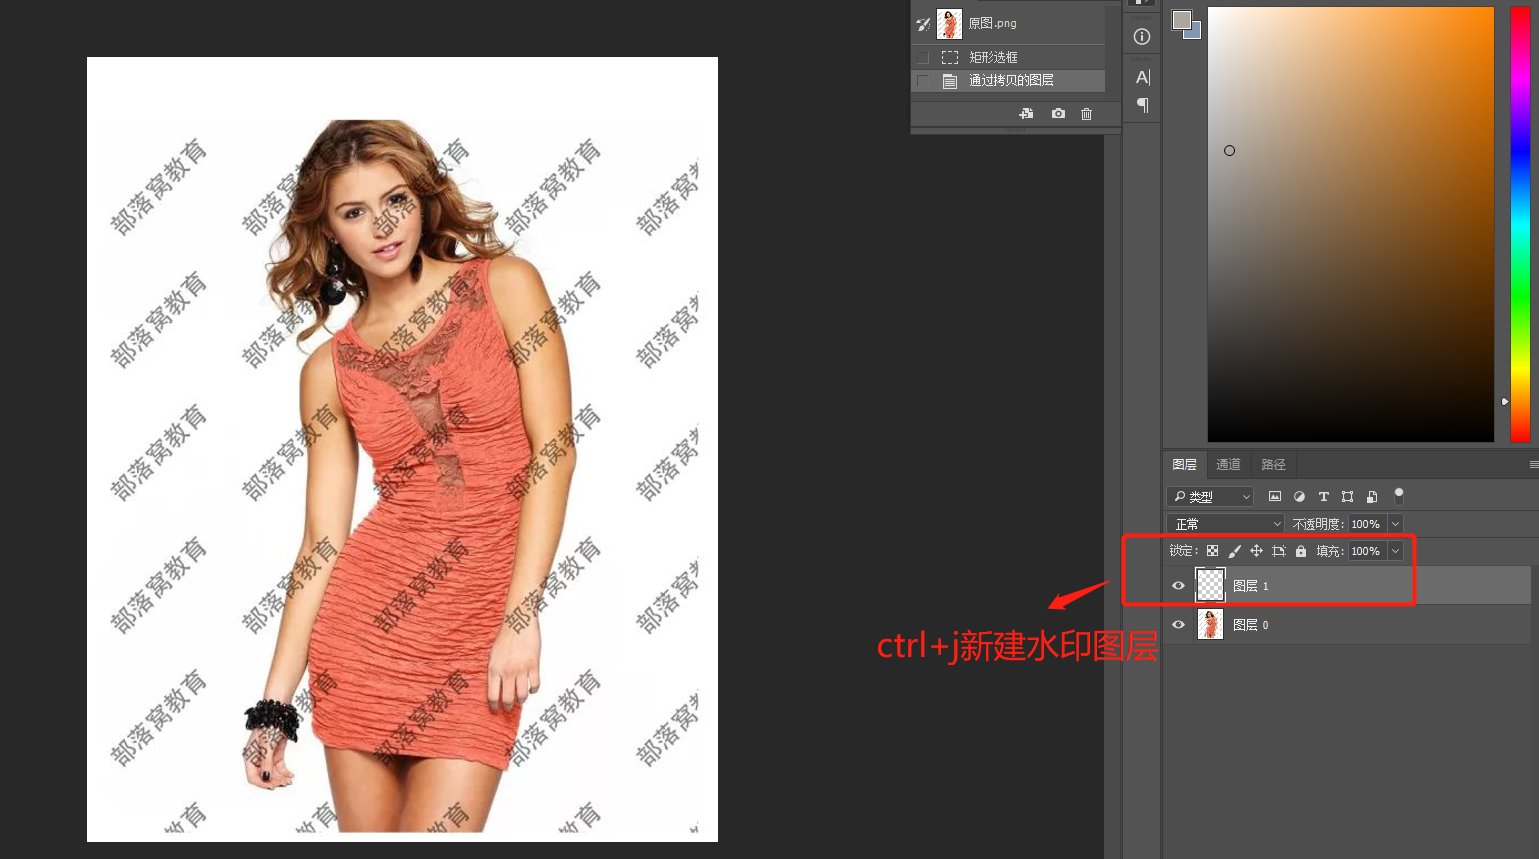Delete current history state with trash icon

click(1086, 114)
